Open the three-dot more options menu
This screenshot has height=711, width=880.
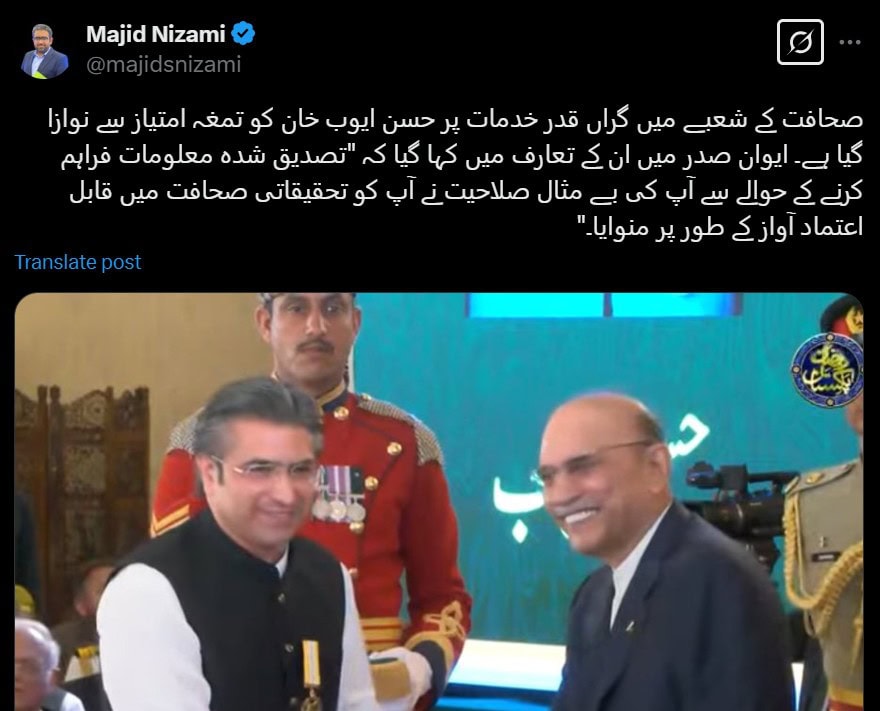(850, 42)
